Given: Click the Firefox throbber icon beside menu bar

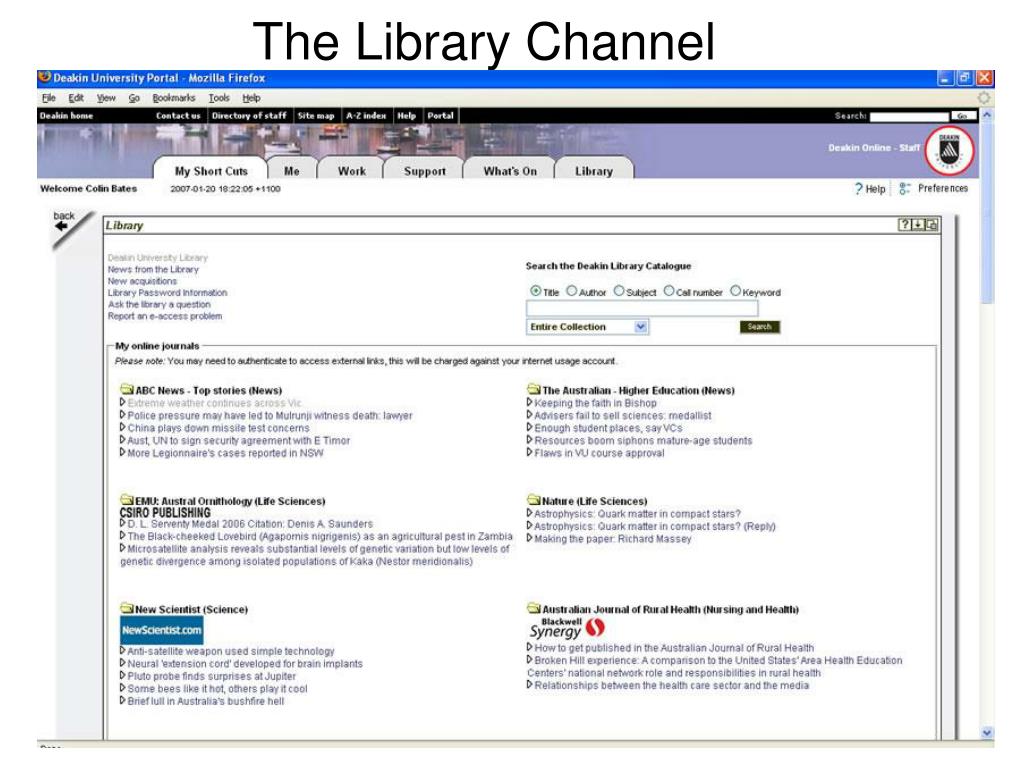Looking at the screenshot, I should point(984,98).
